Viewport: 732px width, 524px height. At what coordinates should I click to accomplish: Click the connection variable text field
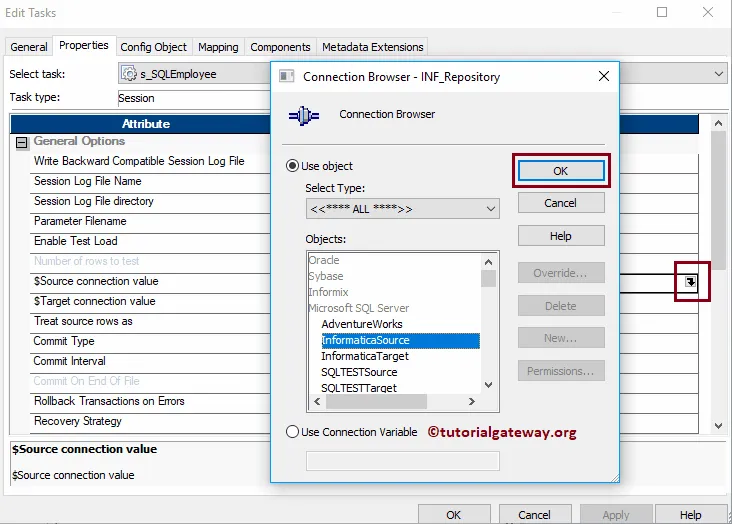pos(402,460)
